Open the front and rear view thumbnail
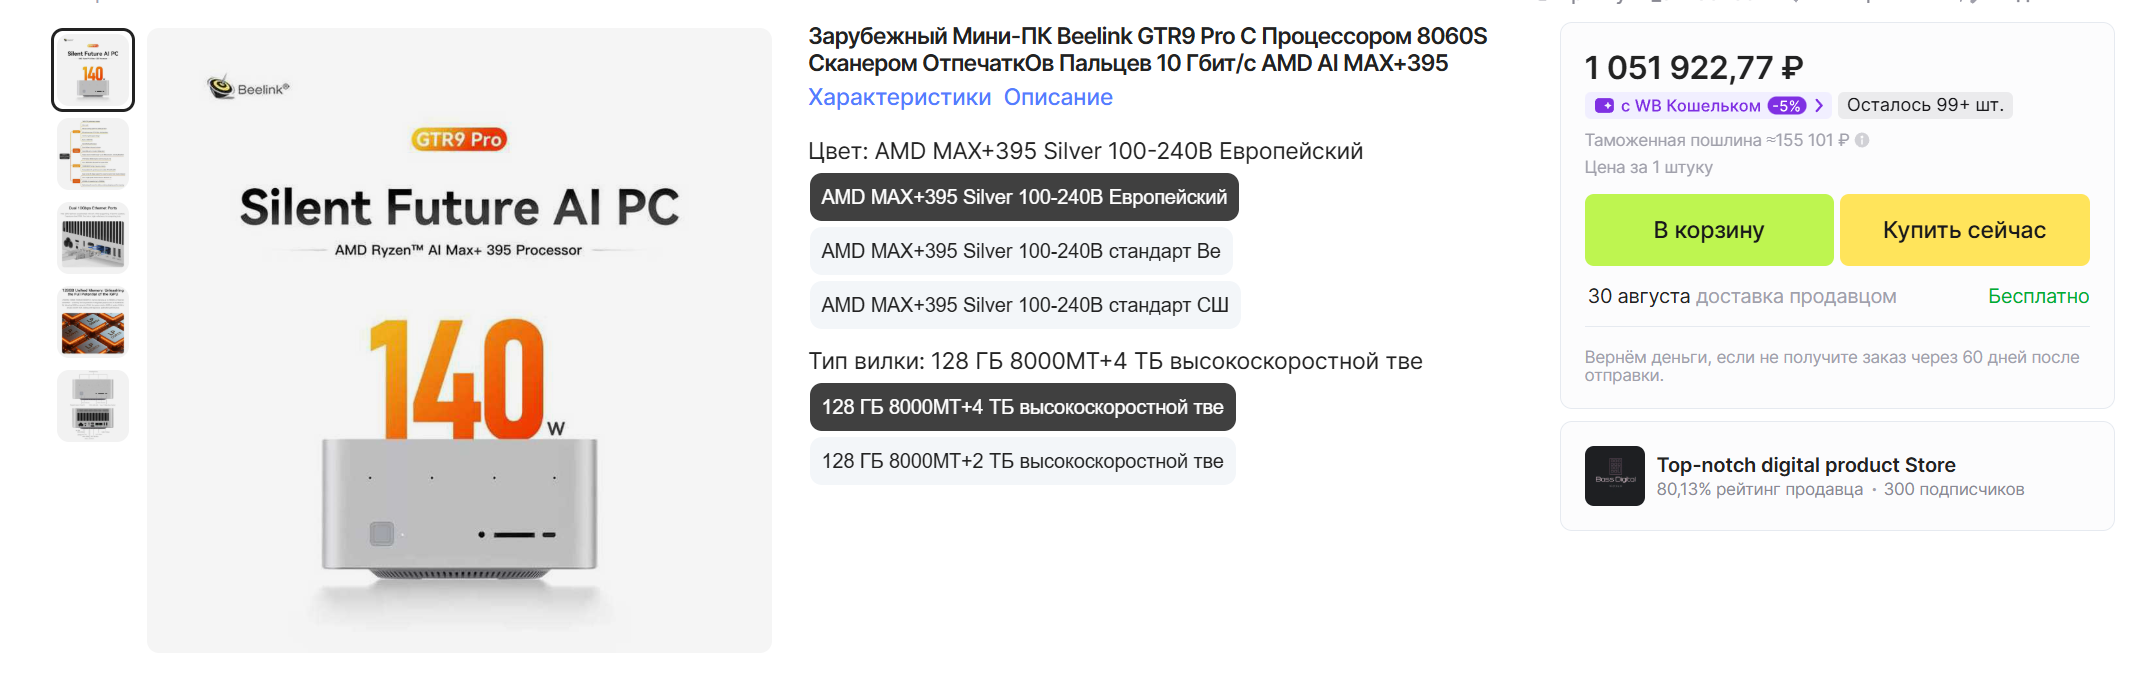The width and height of the screenshot is (2152, 676). point(93,406)
